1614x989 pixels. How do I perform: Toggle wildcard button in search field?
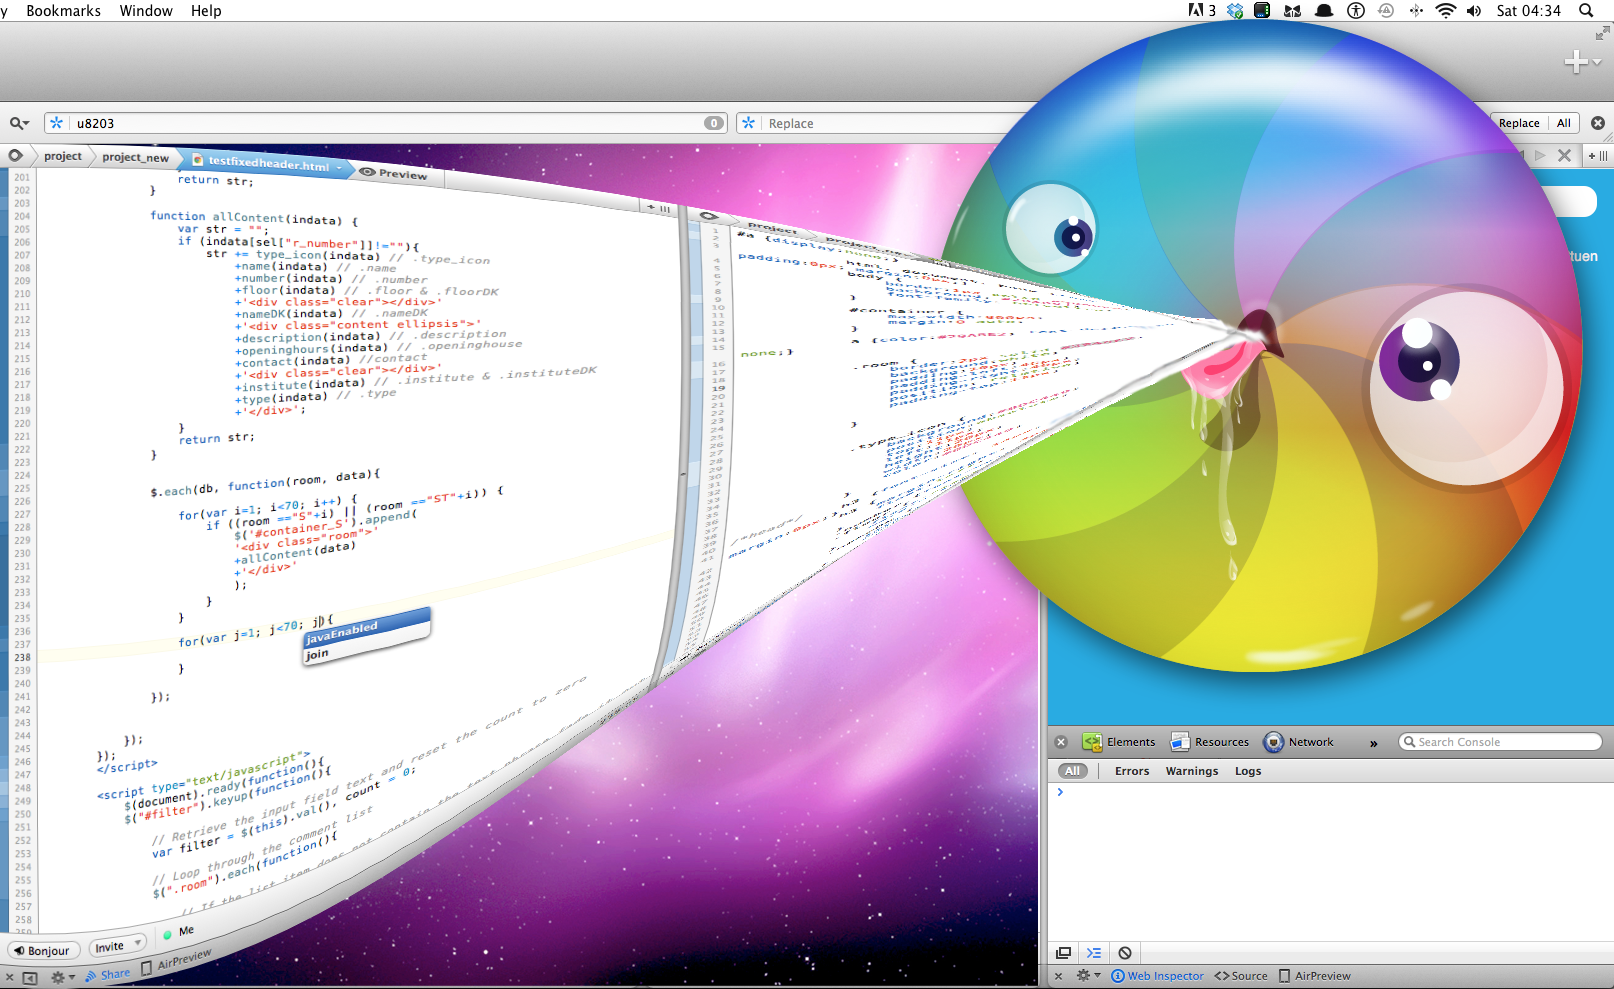56,123
